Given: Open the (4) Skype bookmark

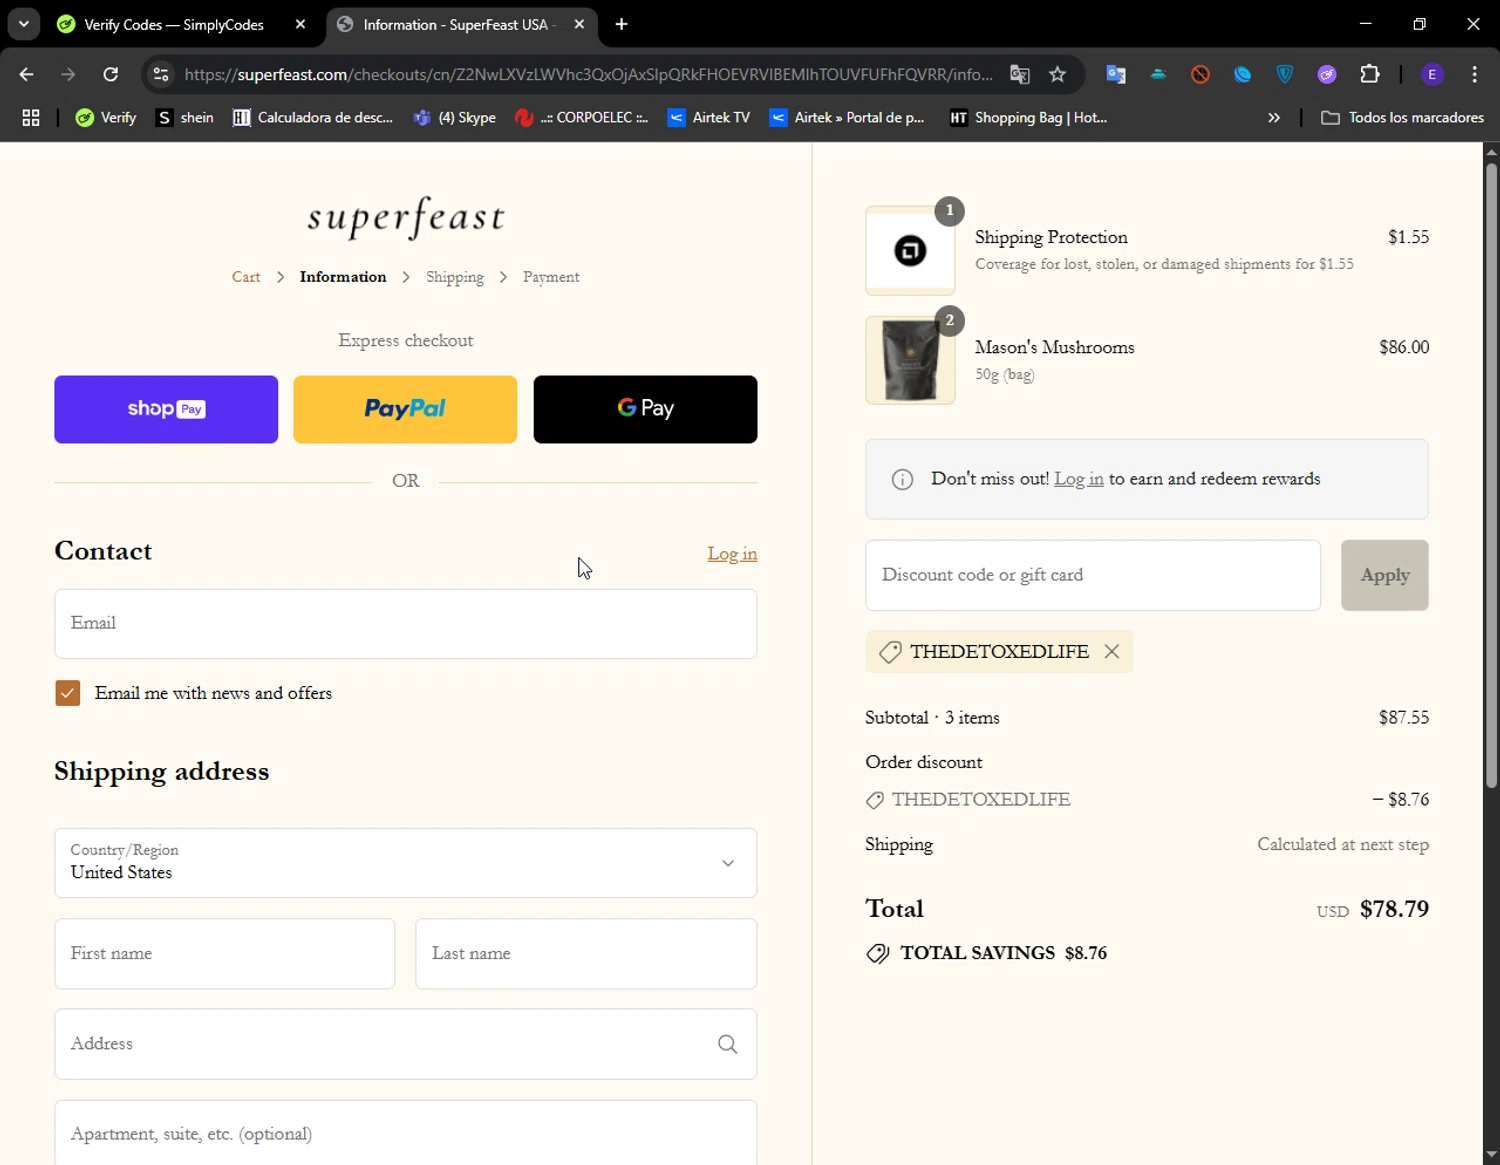Looking at the screenshot, I should pyautogui.click(x=455, y=118).
